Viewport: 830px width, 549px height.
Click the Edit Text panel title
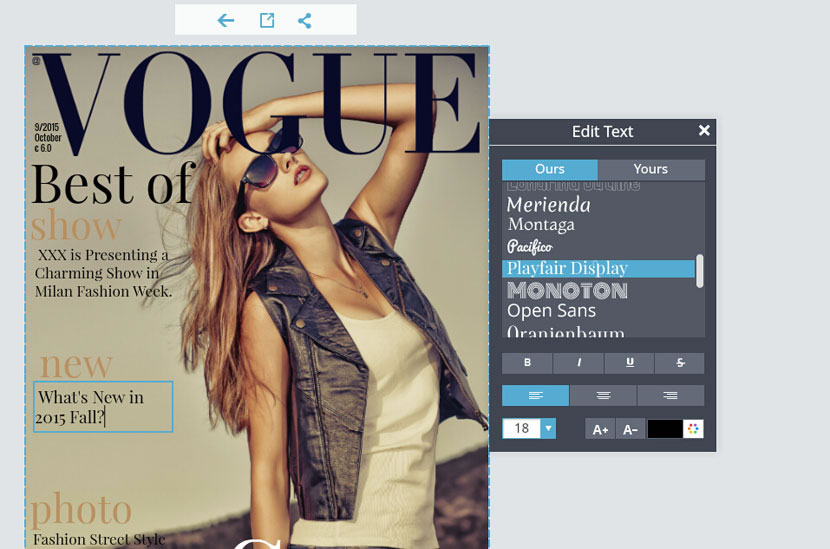pos(602,131)
